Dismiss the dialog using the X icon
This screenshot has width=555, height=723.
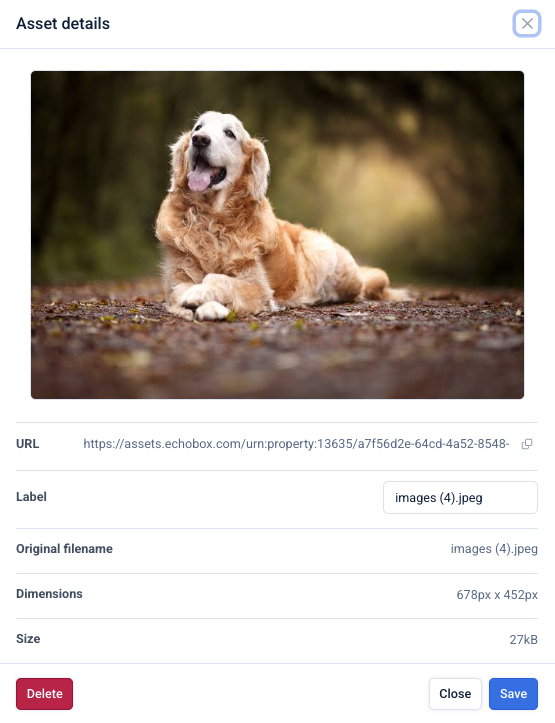tap(527, 24)
